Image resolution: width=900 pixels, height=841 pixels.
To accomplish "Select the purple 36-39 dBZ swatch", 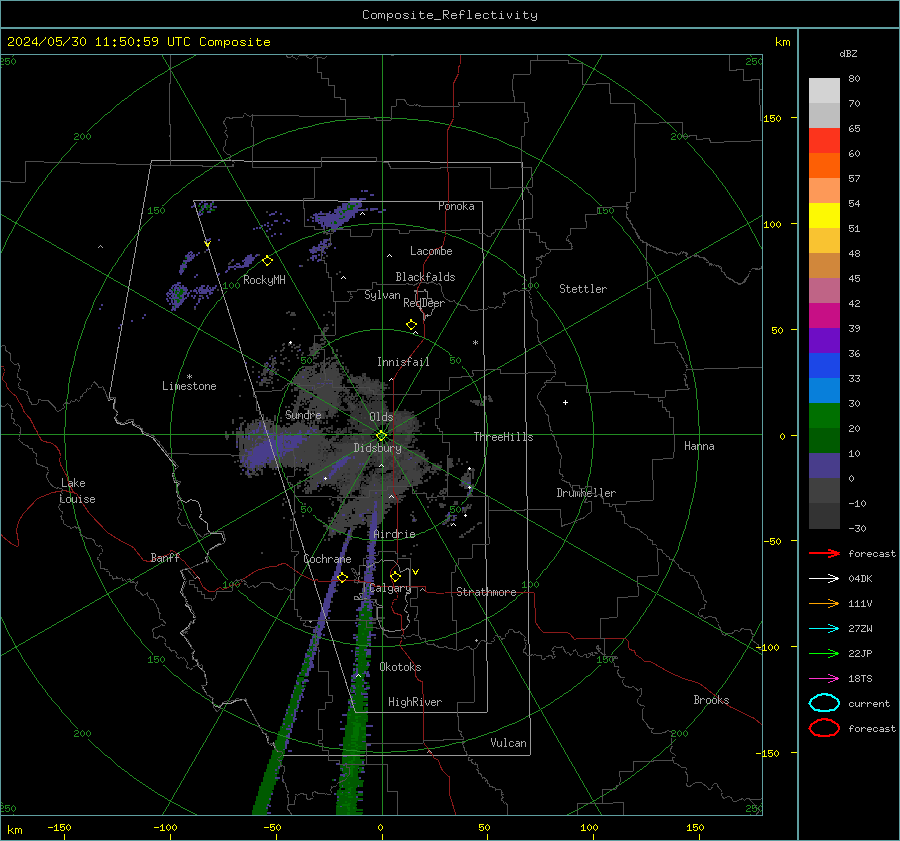I will click(824, 340).
